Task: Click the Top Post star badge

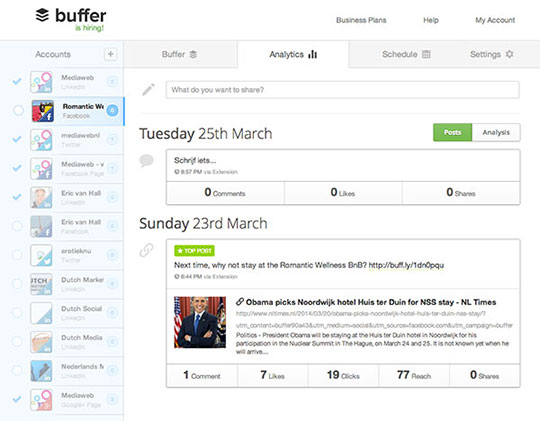Action: tap(194, 251)
